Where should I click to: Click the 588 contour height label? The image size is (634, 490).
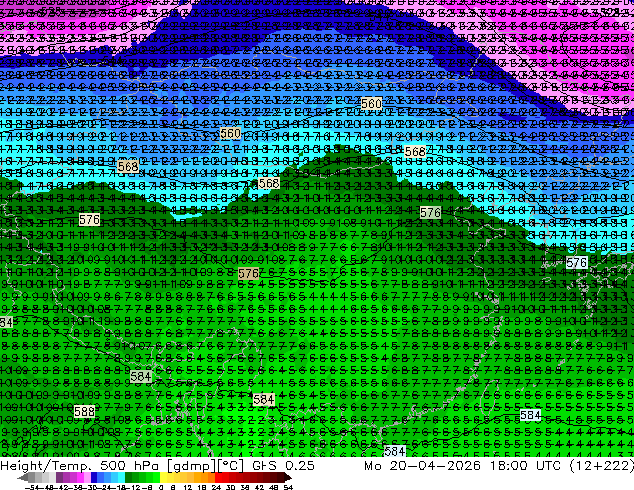85,412
